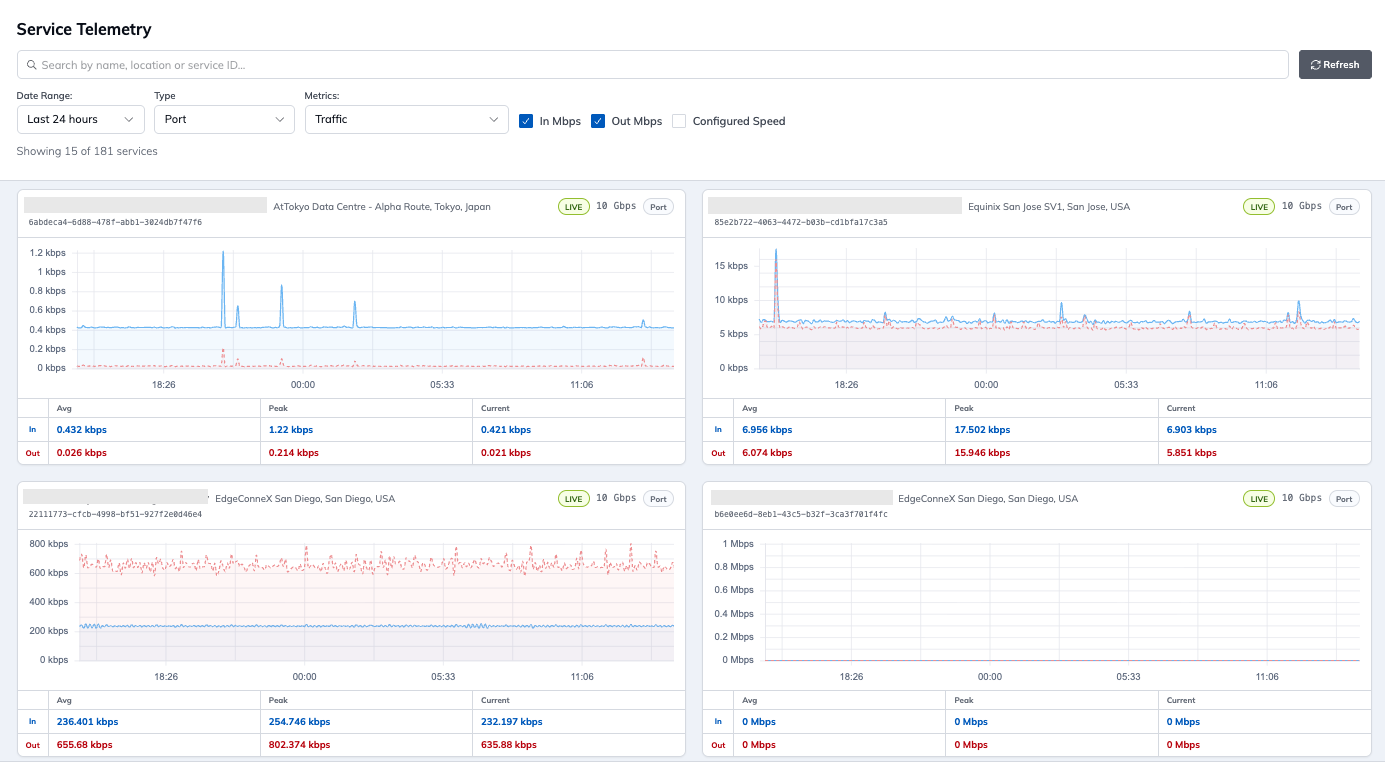This screenshot has height=763, width=1385.
Task: Click Showing 15 of 181 services text
Action: (87, 151)
